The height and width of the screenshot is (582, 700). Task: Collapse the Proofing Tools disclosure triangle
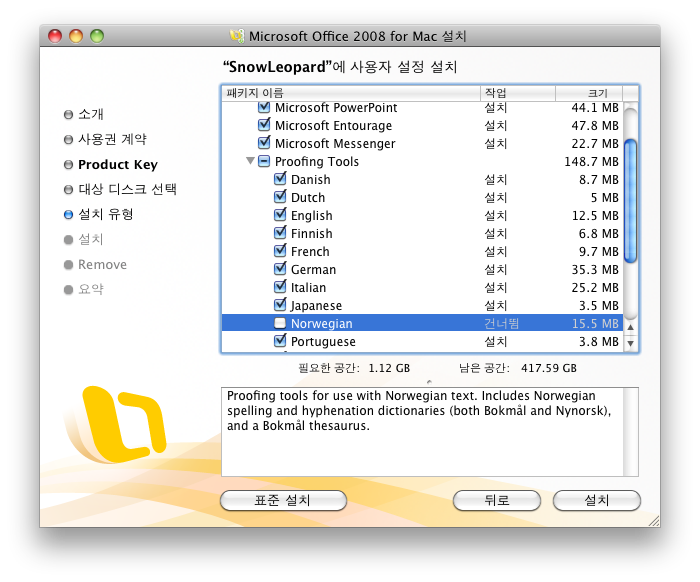(x=250, y=161)
